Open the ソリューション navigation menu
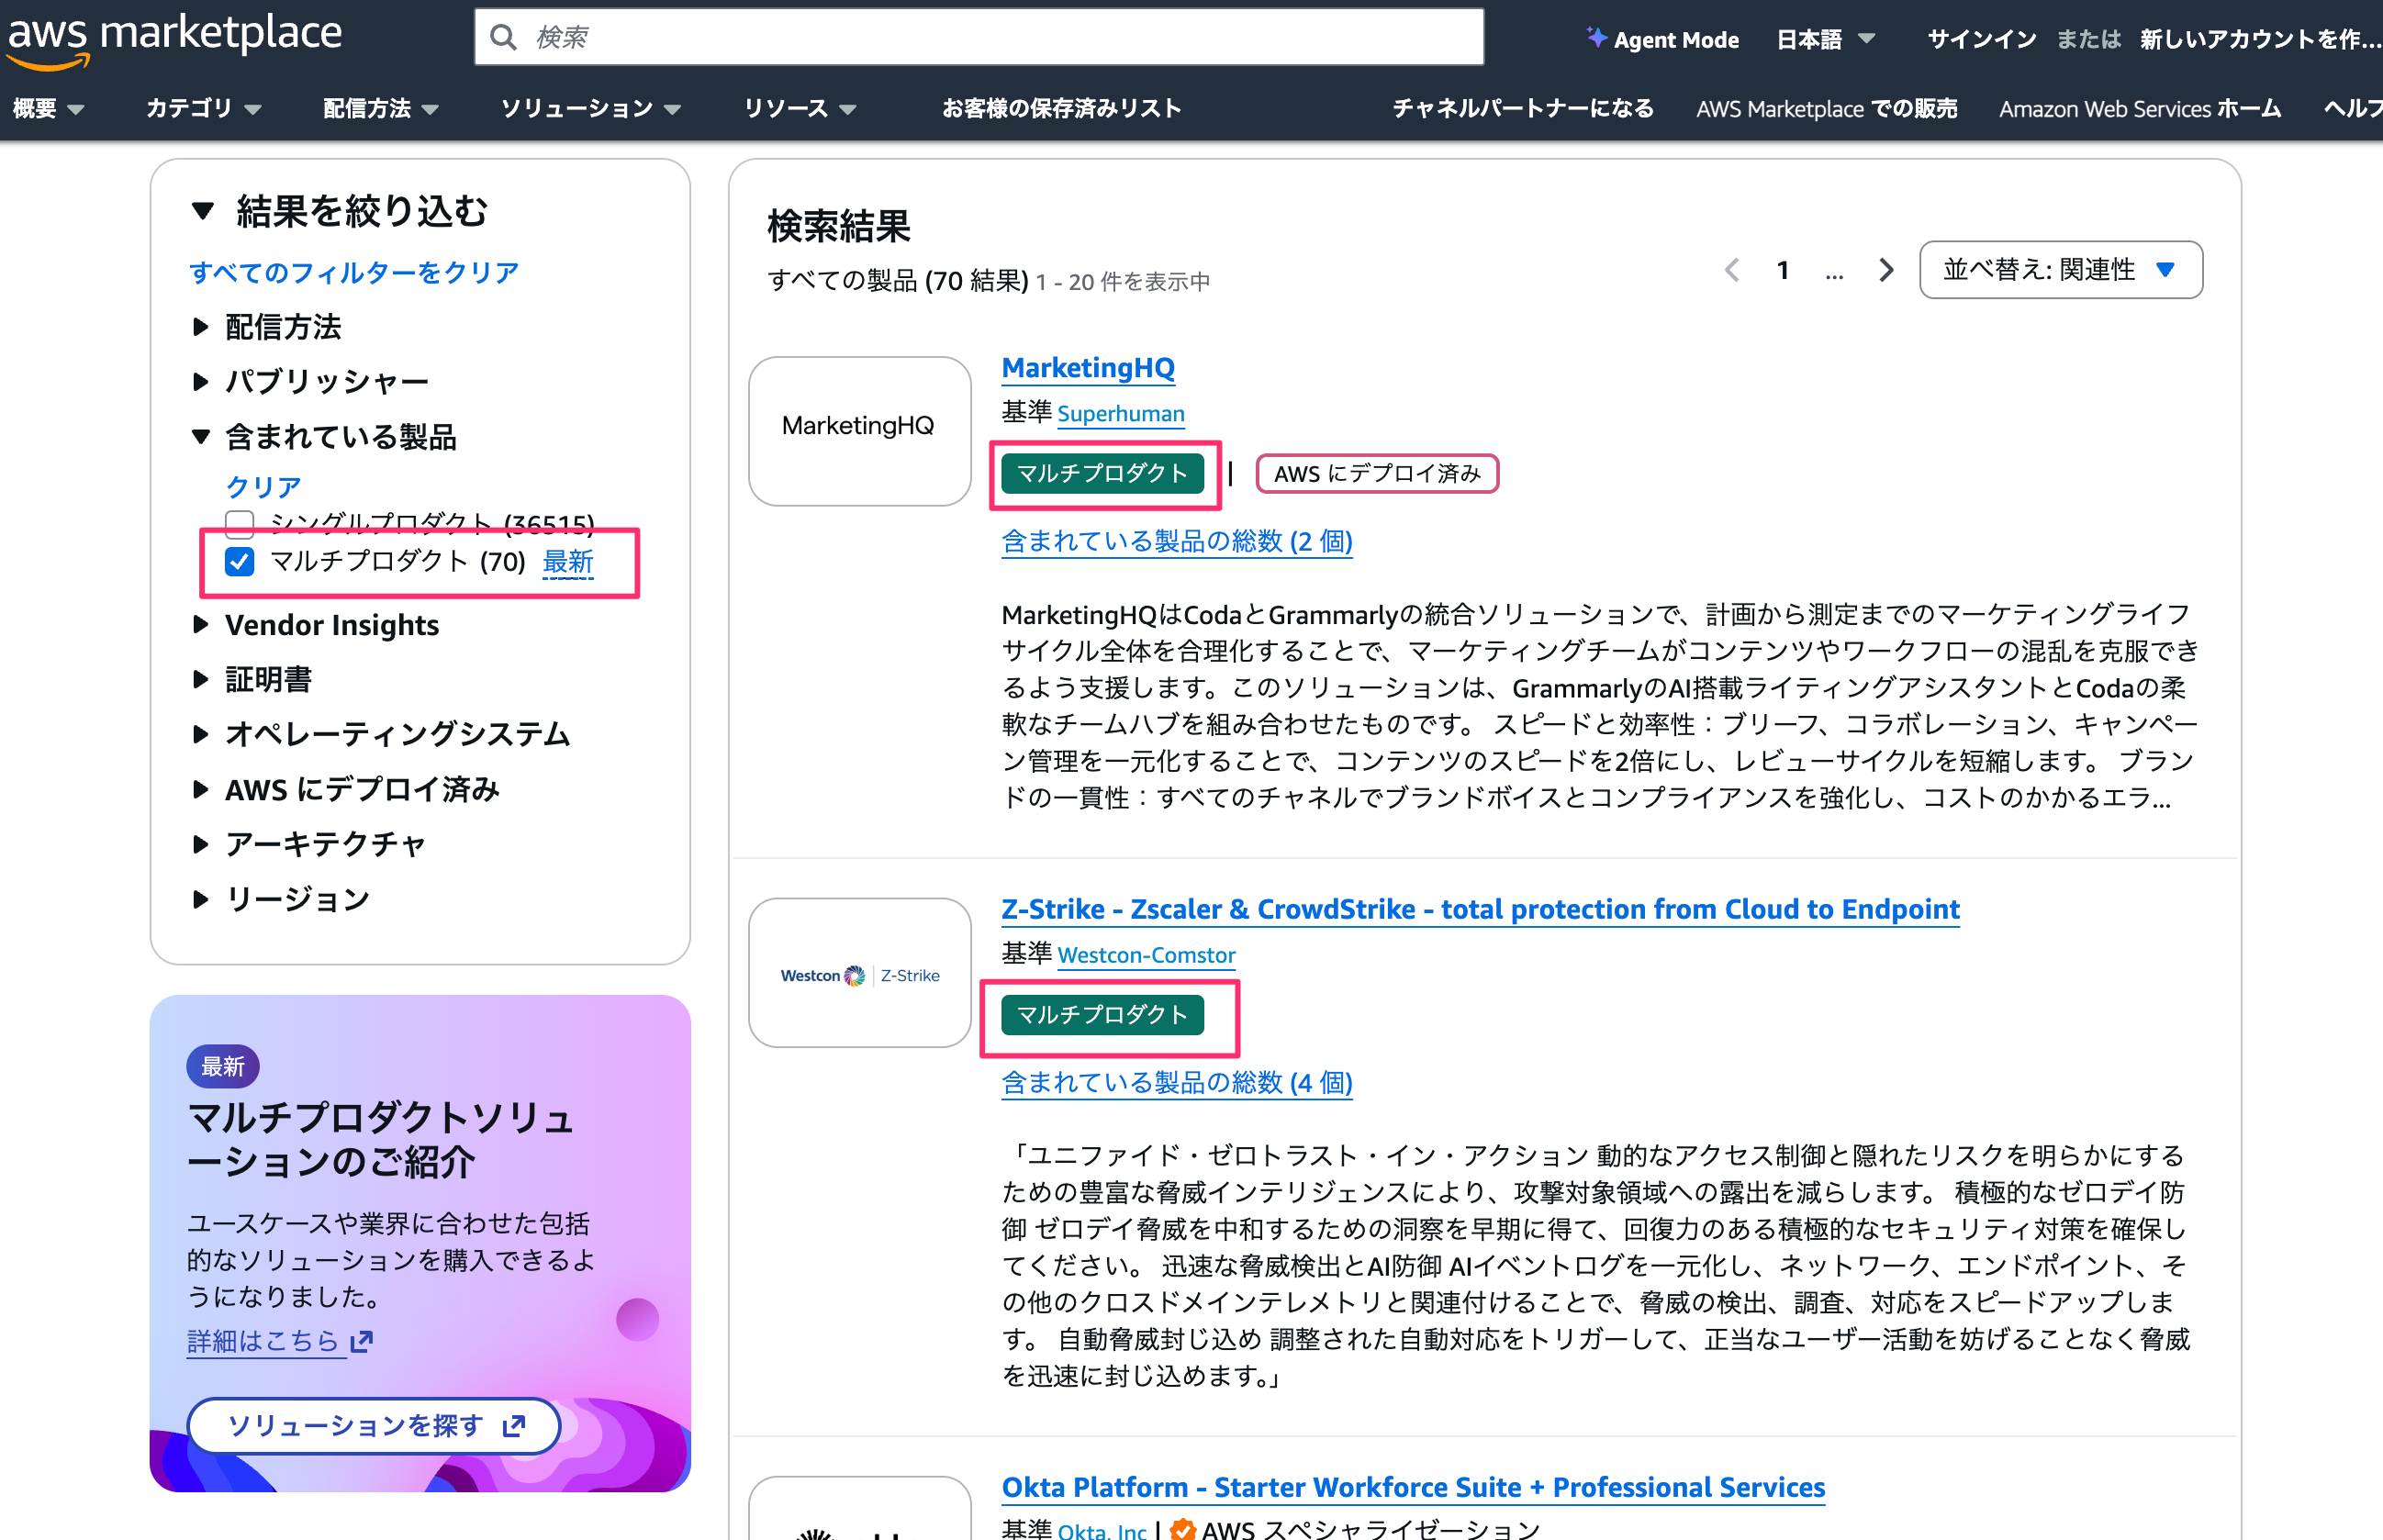 (590, 108)
